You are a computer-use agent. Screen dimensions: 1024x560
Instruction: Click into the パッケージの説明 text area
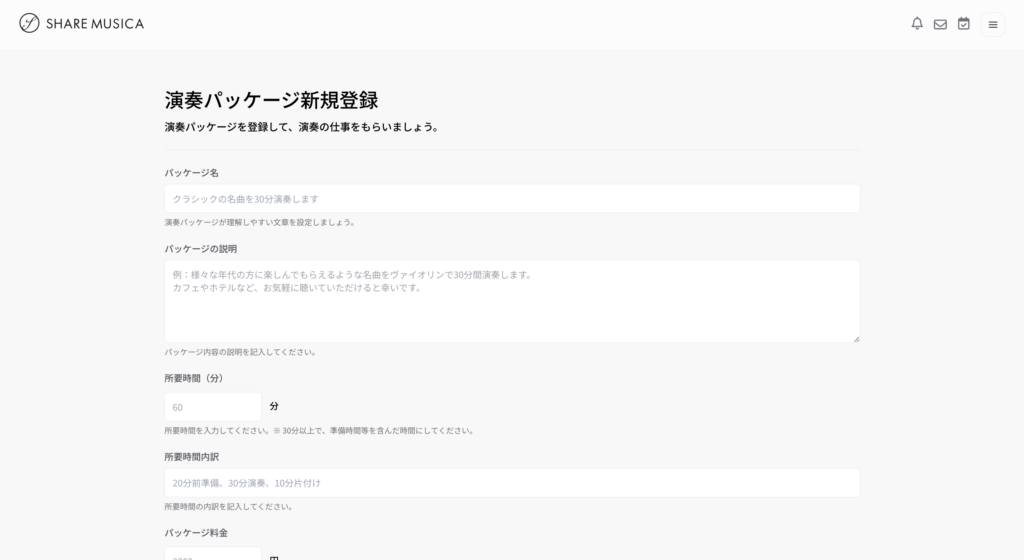[511, 300]
